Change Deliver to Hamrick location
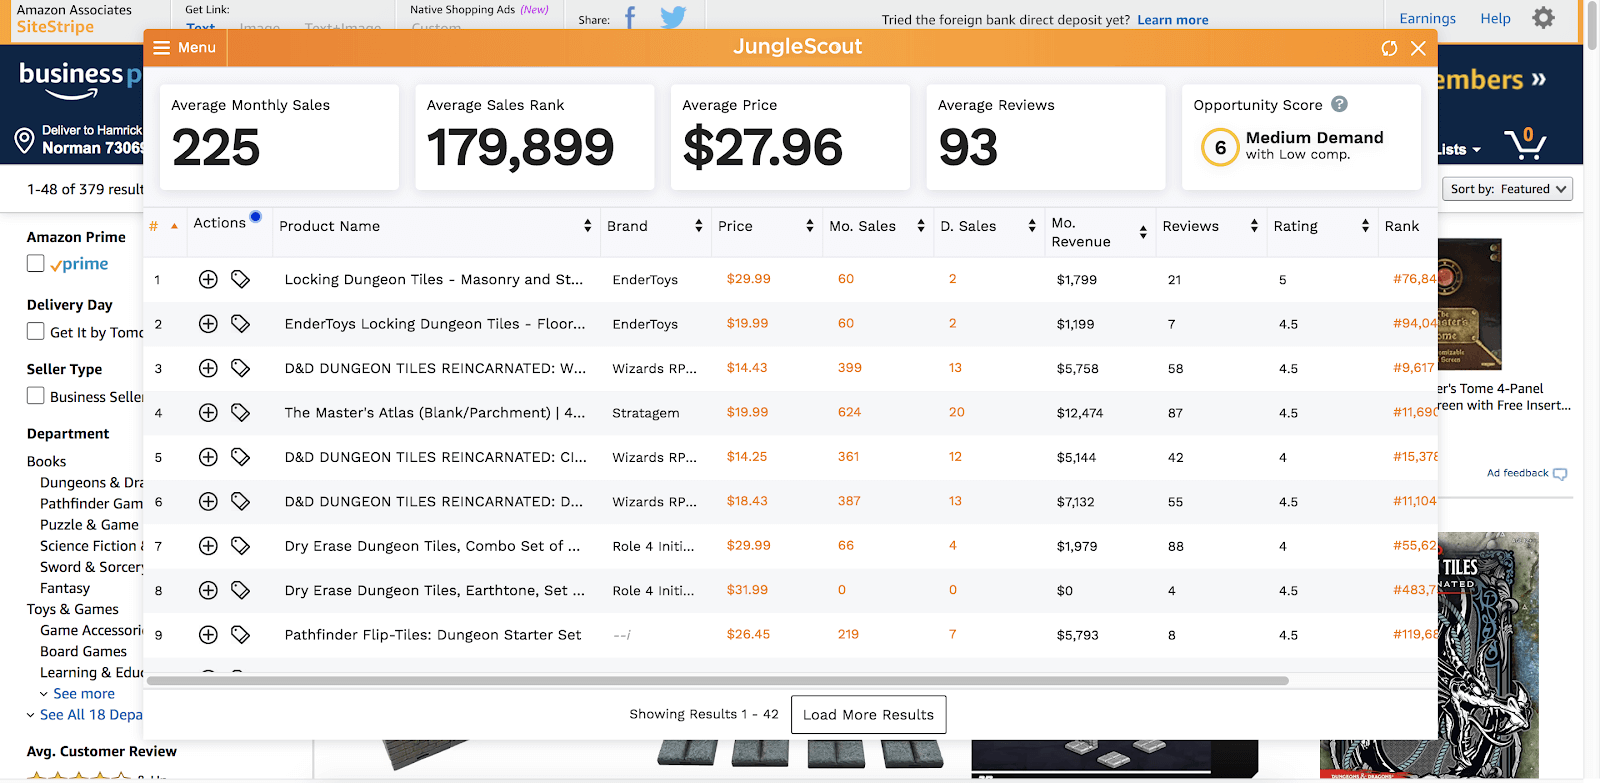1600x783 pixels. pos(80,139)
